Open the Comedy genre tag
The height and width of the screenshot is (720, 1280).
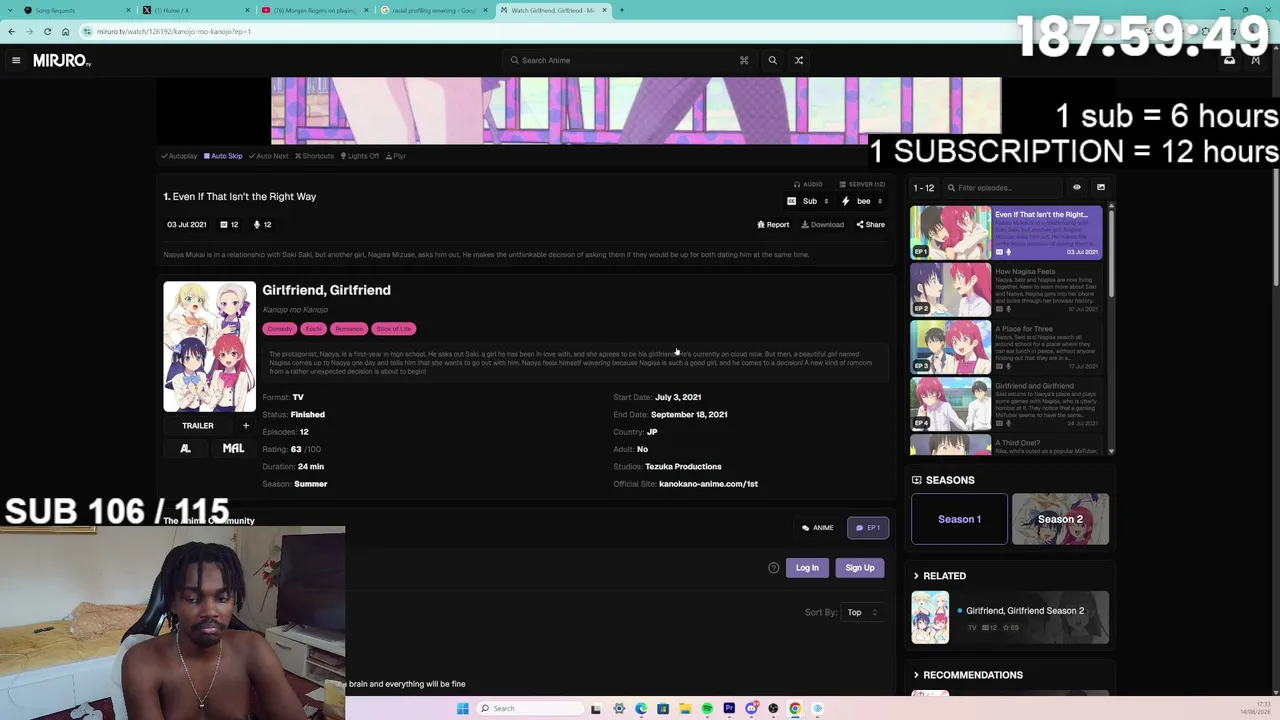(279, 329)
